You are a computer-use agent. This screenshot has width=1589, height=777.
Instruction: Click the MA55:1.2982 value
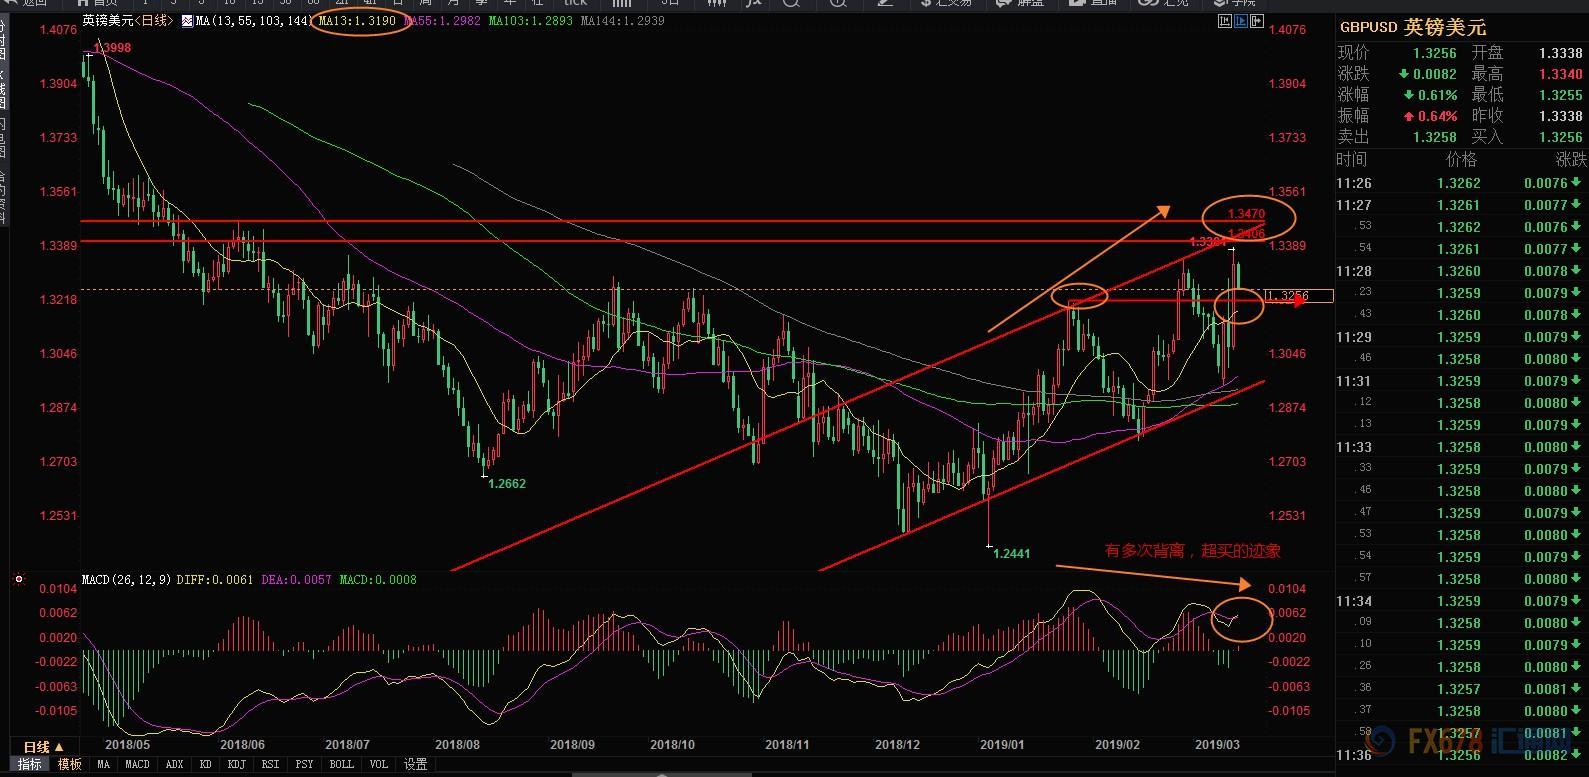pyautogui.click(x=443, y=21)
